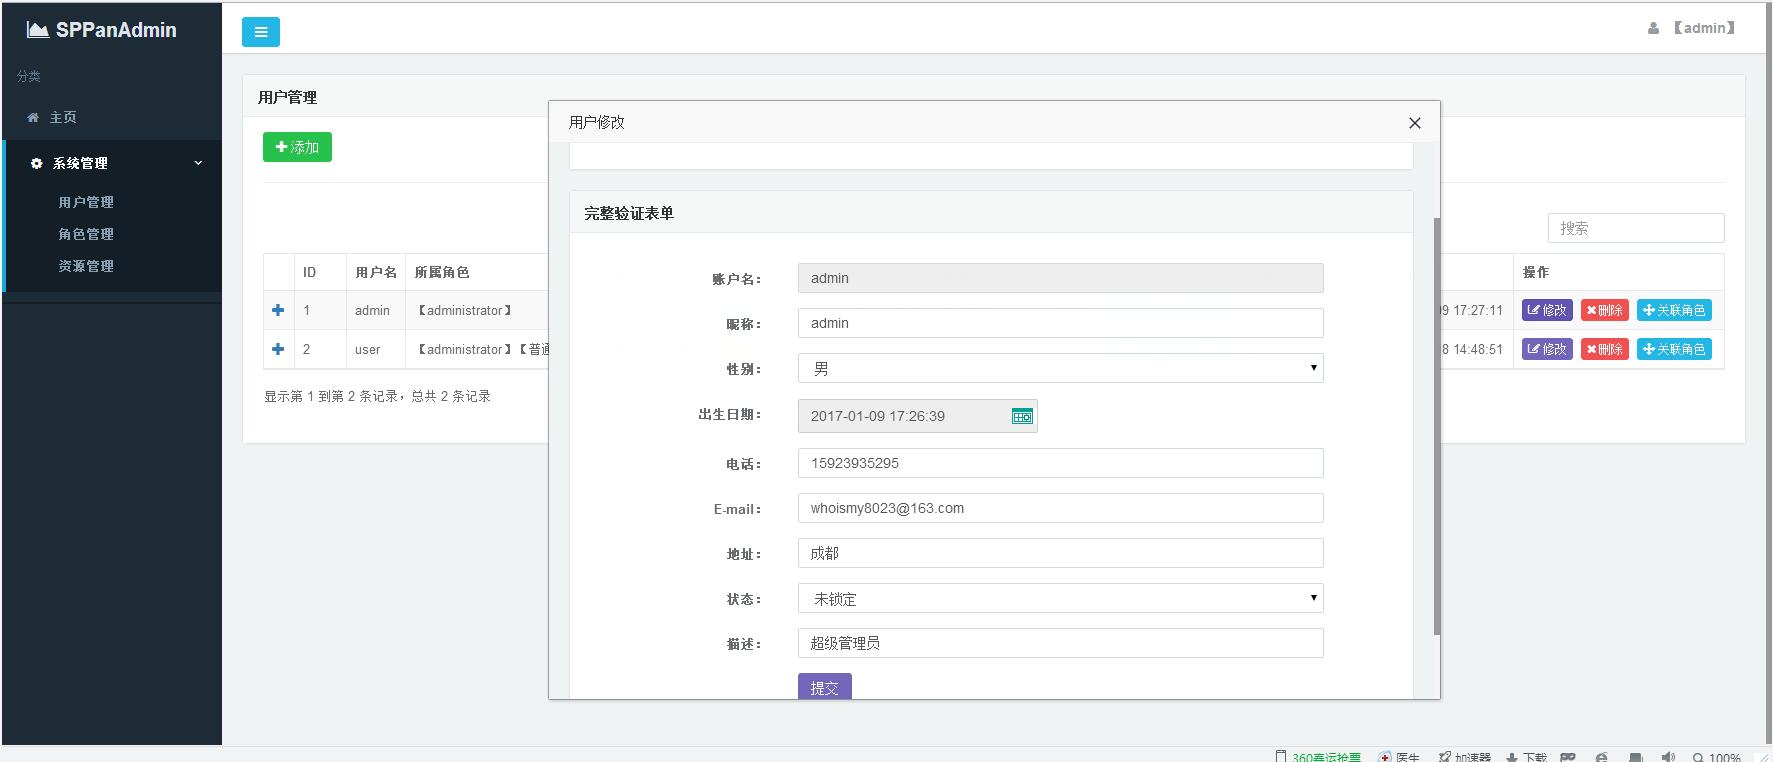
Task: Sort by the 用户名 column header
Action: [x=376, y=272]
